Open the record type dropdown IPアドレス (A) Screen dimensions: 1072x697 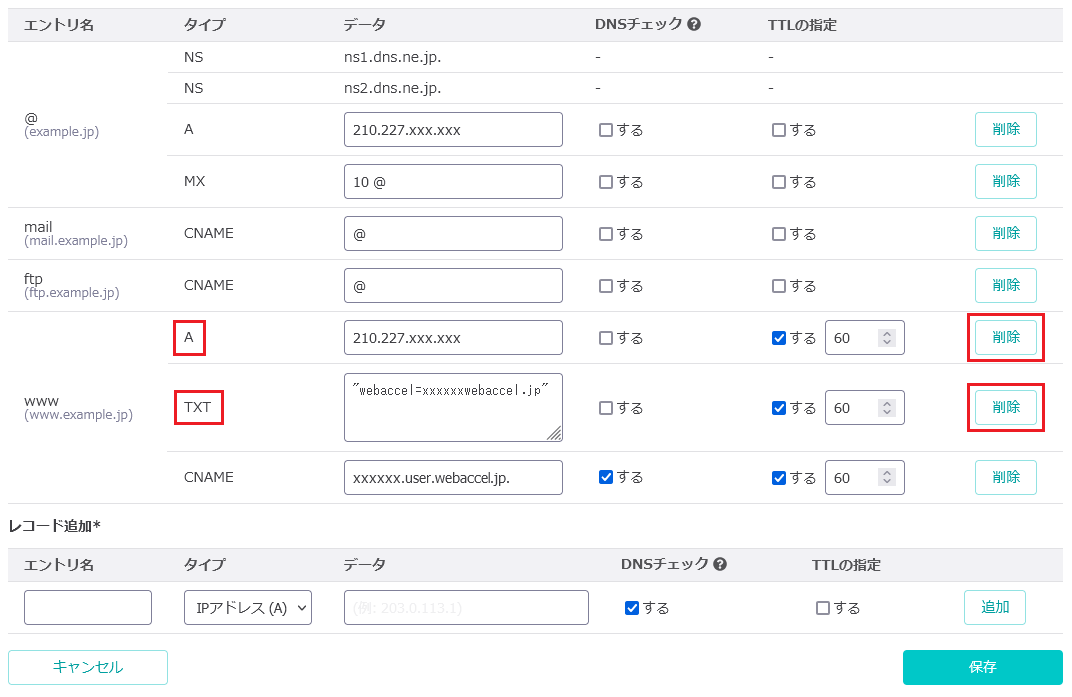[x=247, y=607]
